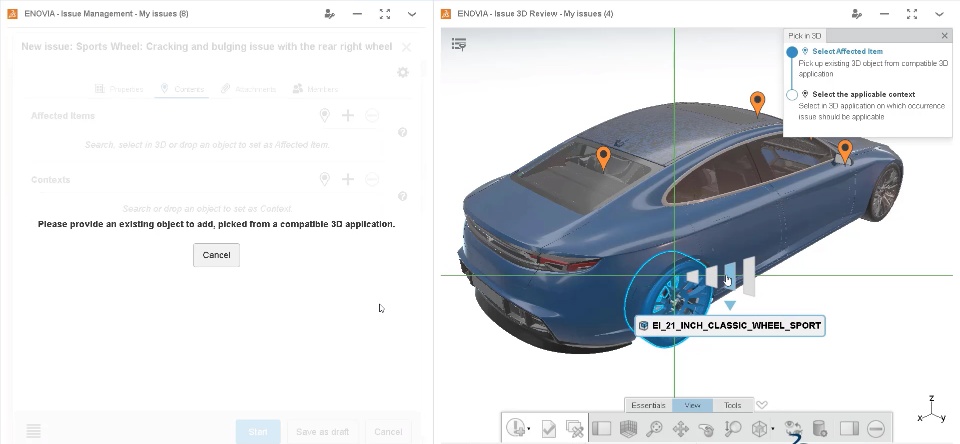This screenshot has height=444, width=960.
Task: Expand the chevron menu in Issue Management header
Action: click(412, 14)
